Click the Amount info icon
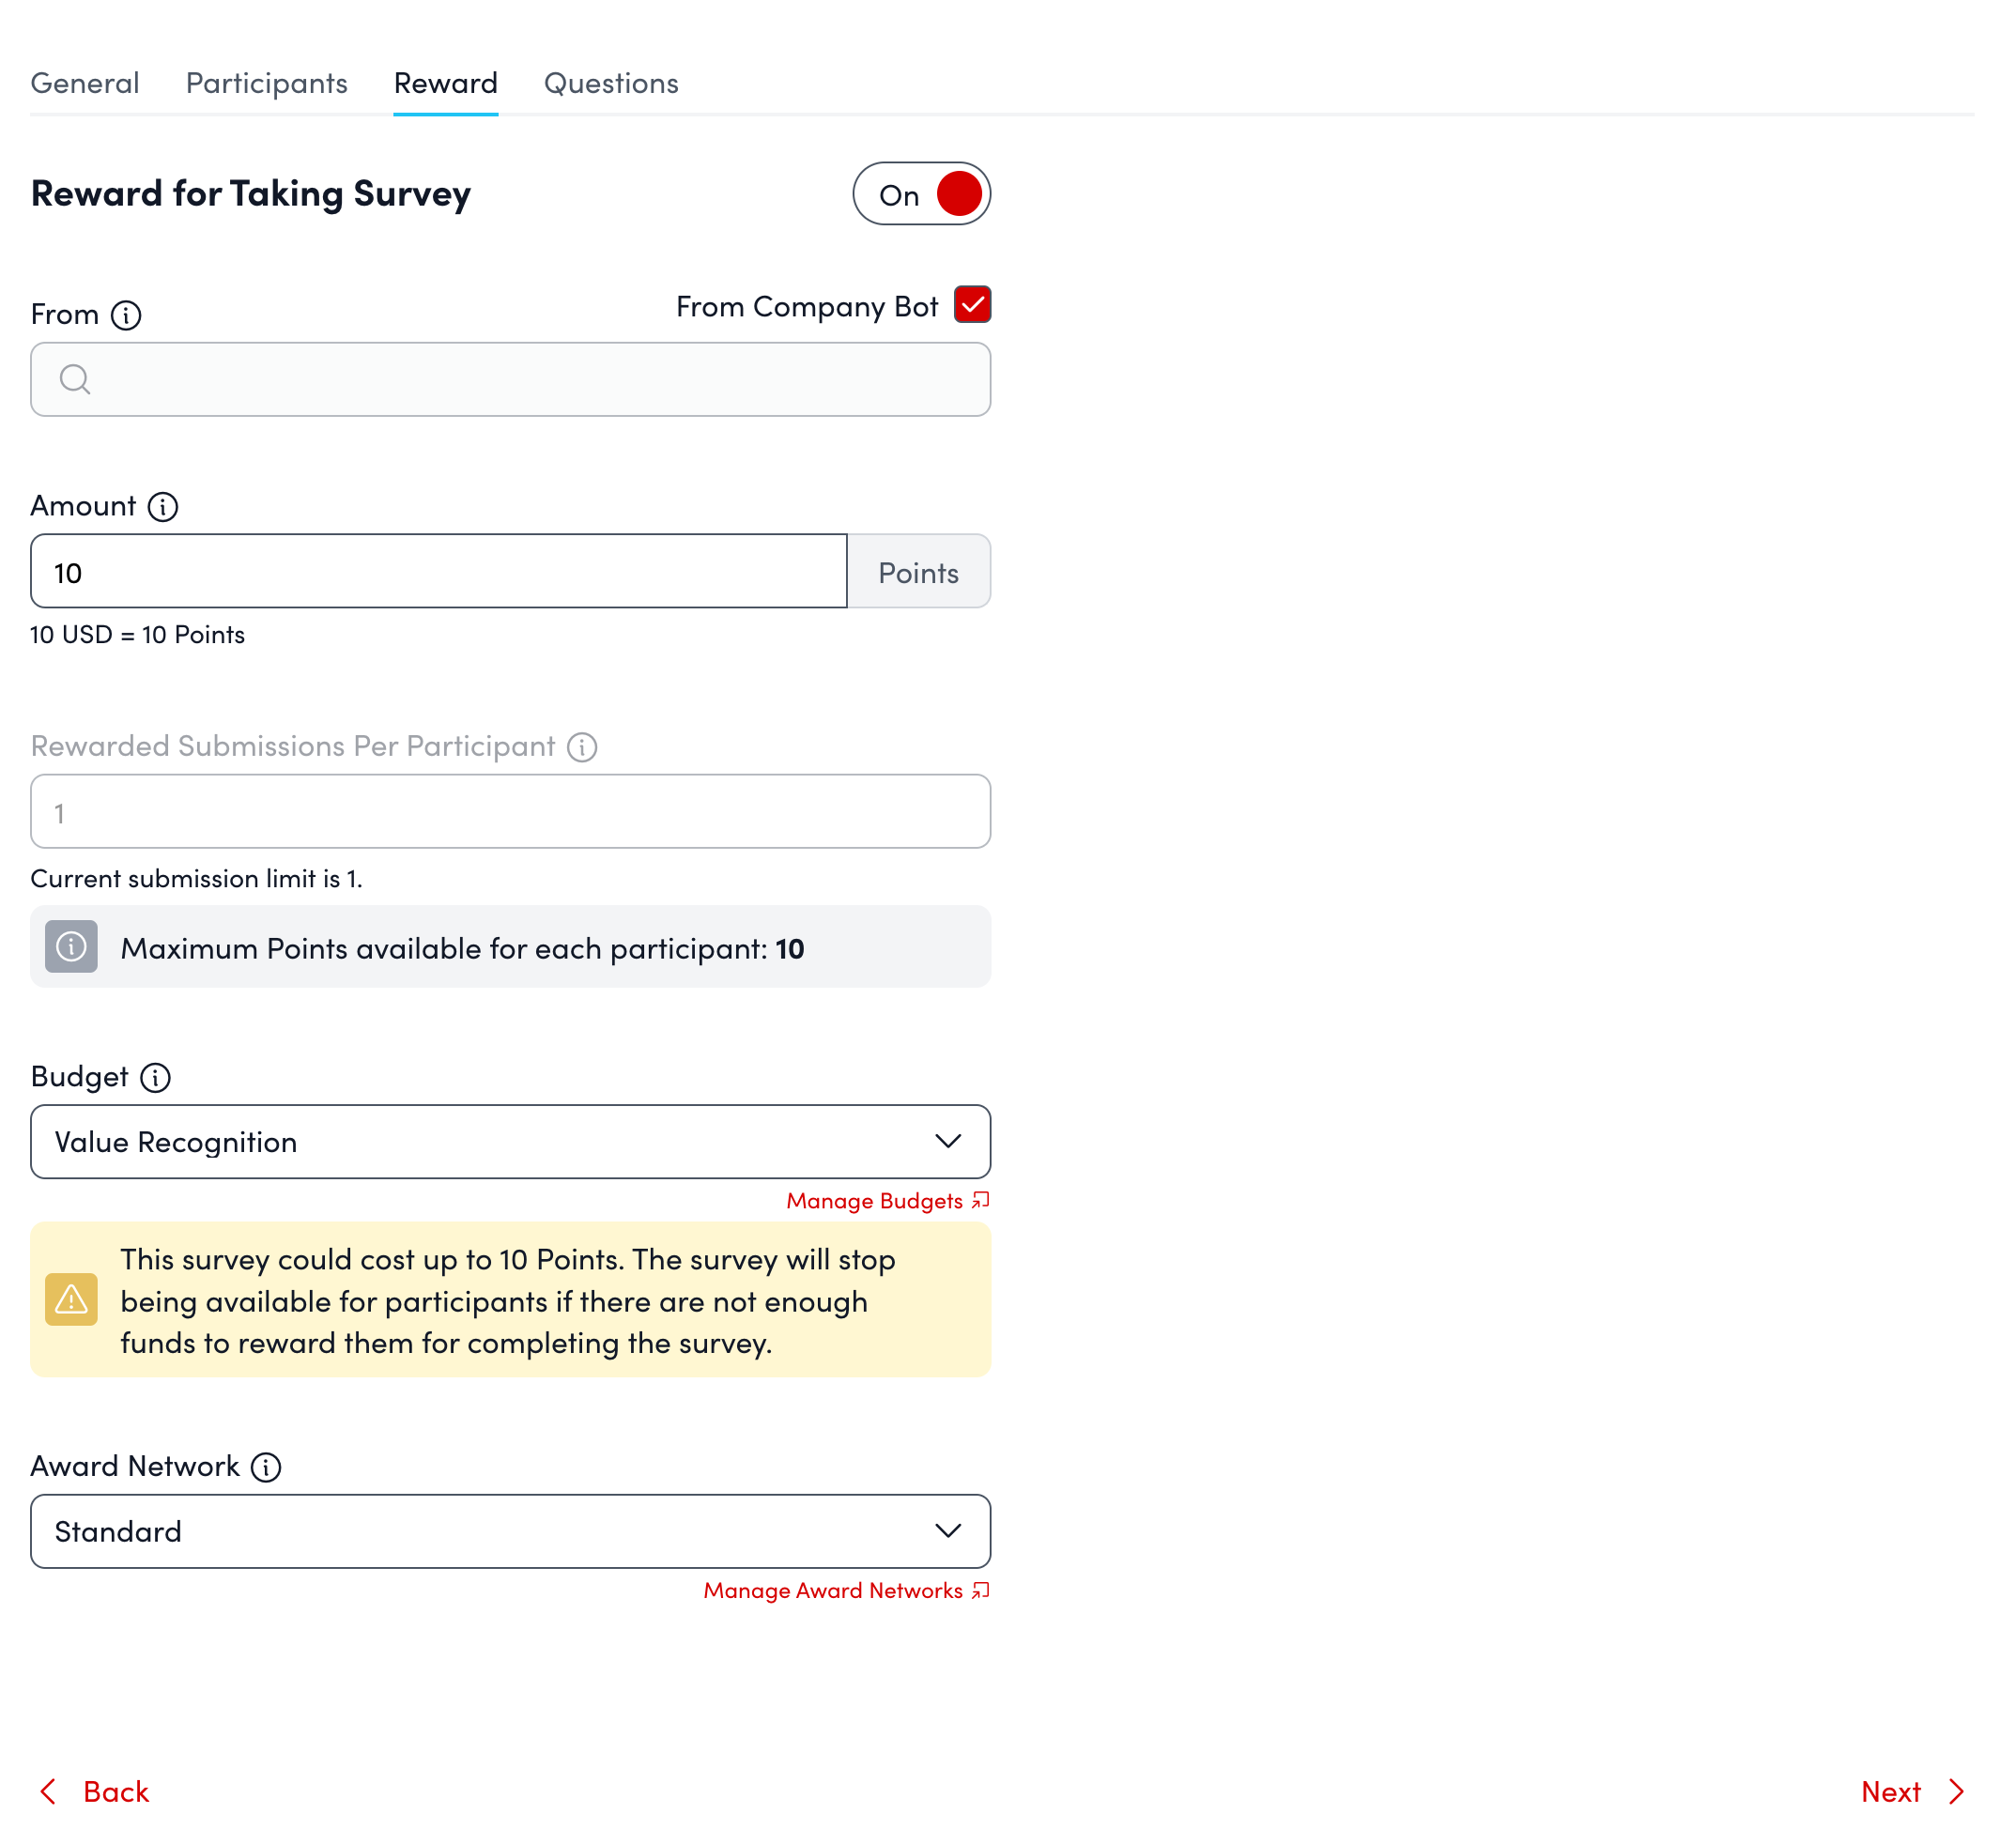The image size is (2016, 1844). coord(162,507)
